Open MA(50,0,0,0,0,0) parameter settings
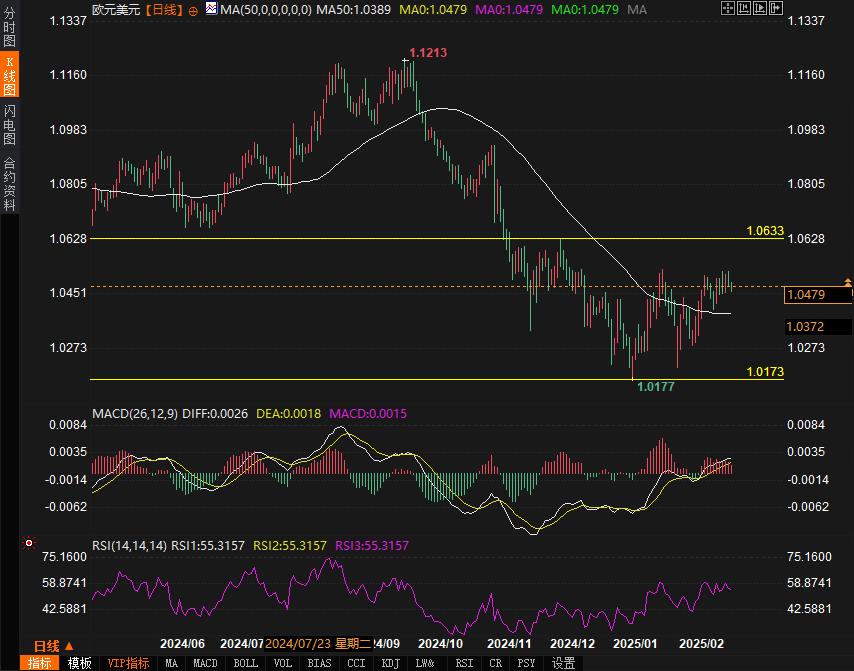The height and width of the screenshot is (671, 854). (265, 9)
